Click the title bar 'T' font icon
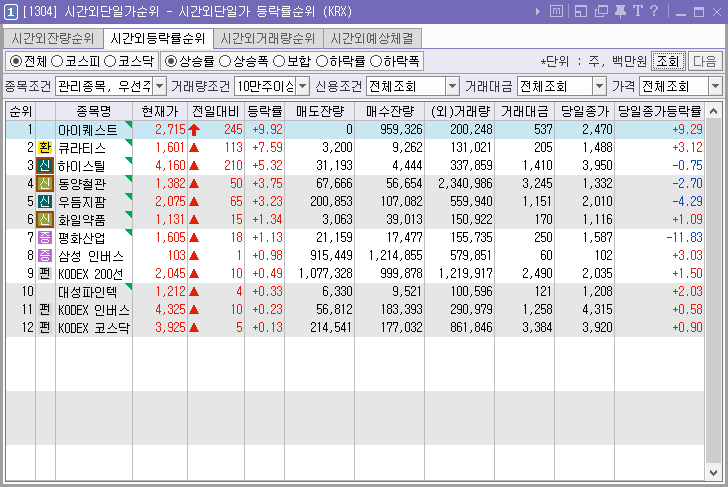This screenshot has height=487, width=728. pos(638,11)
